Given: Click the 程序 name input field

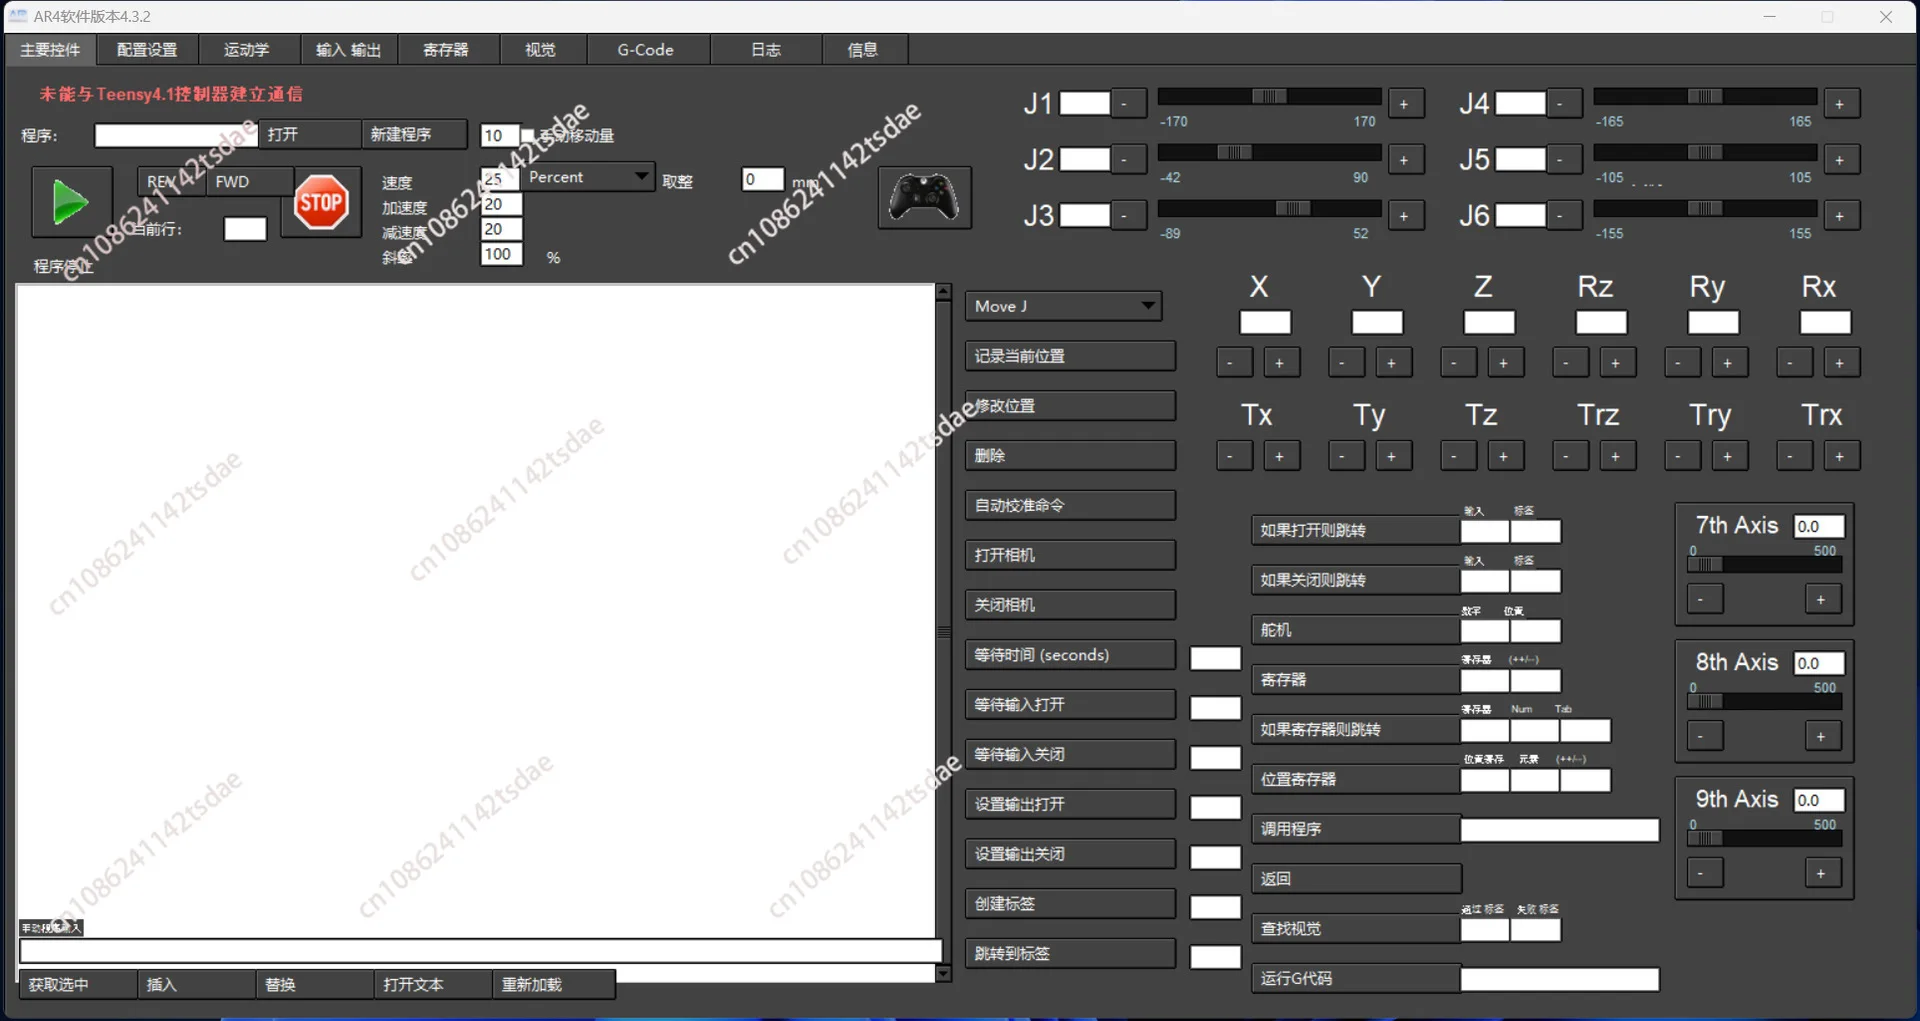Looking at the screenshot, I should click(x=175, y=135).
